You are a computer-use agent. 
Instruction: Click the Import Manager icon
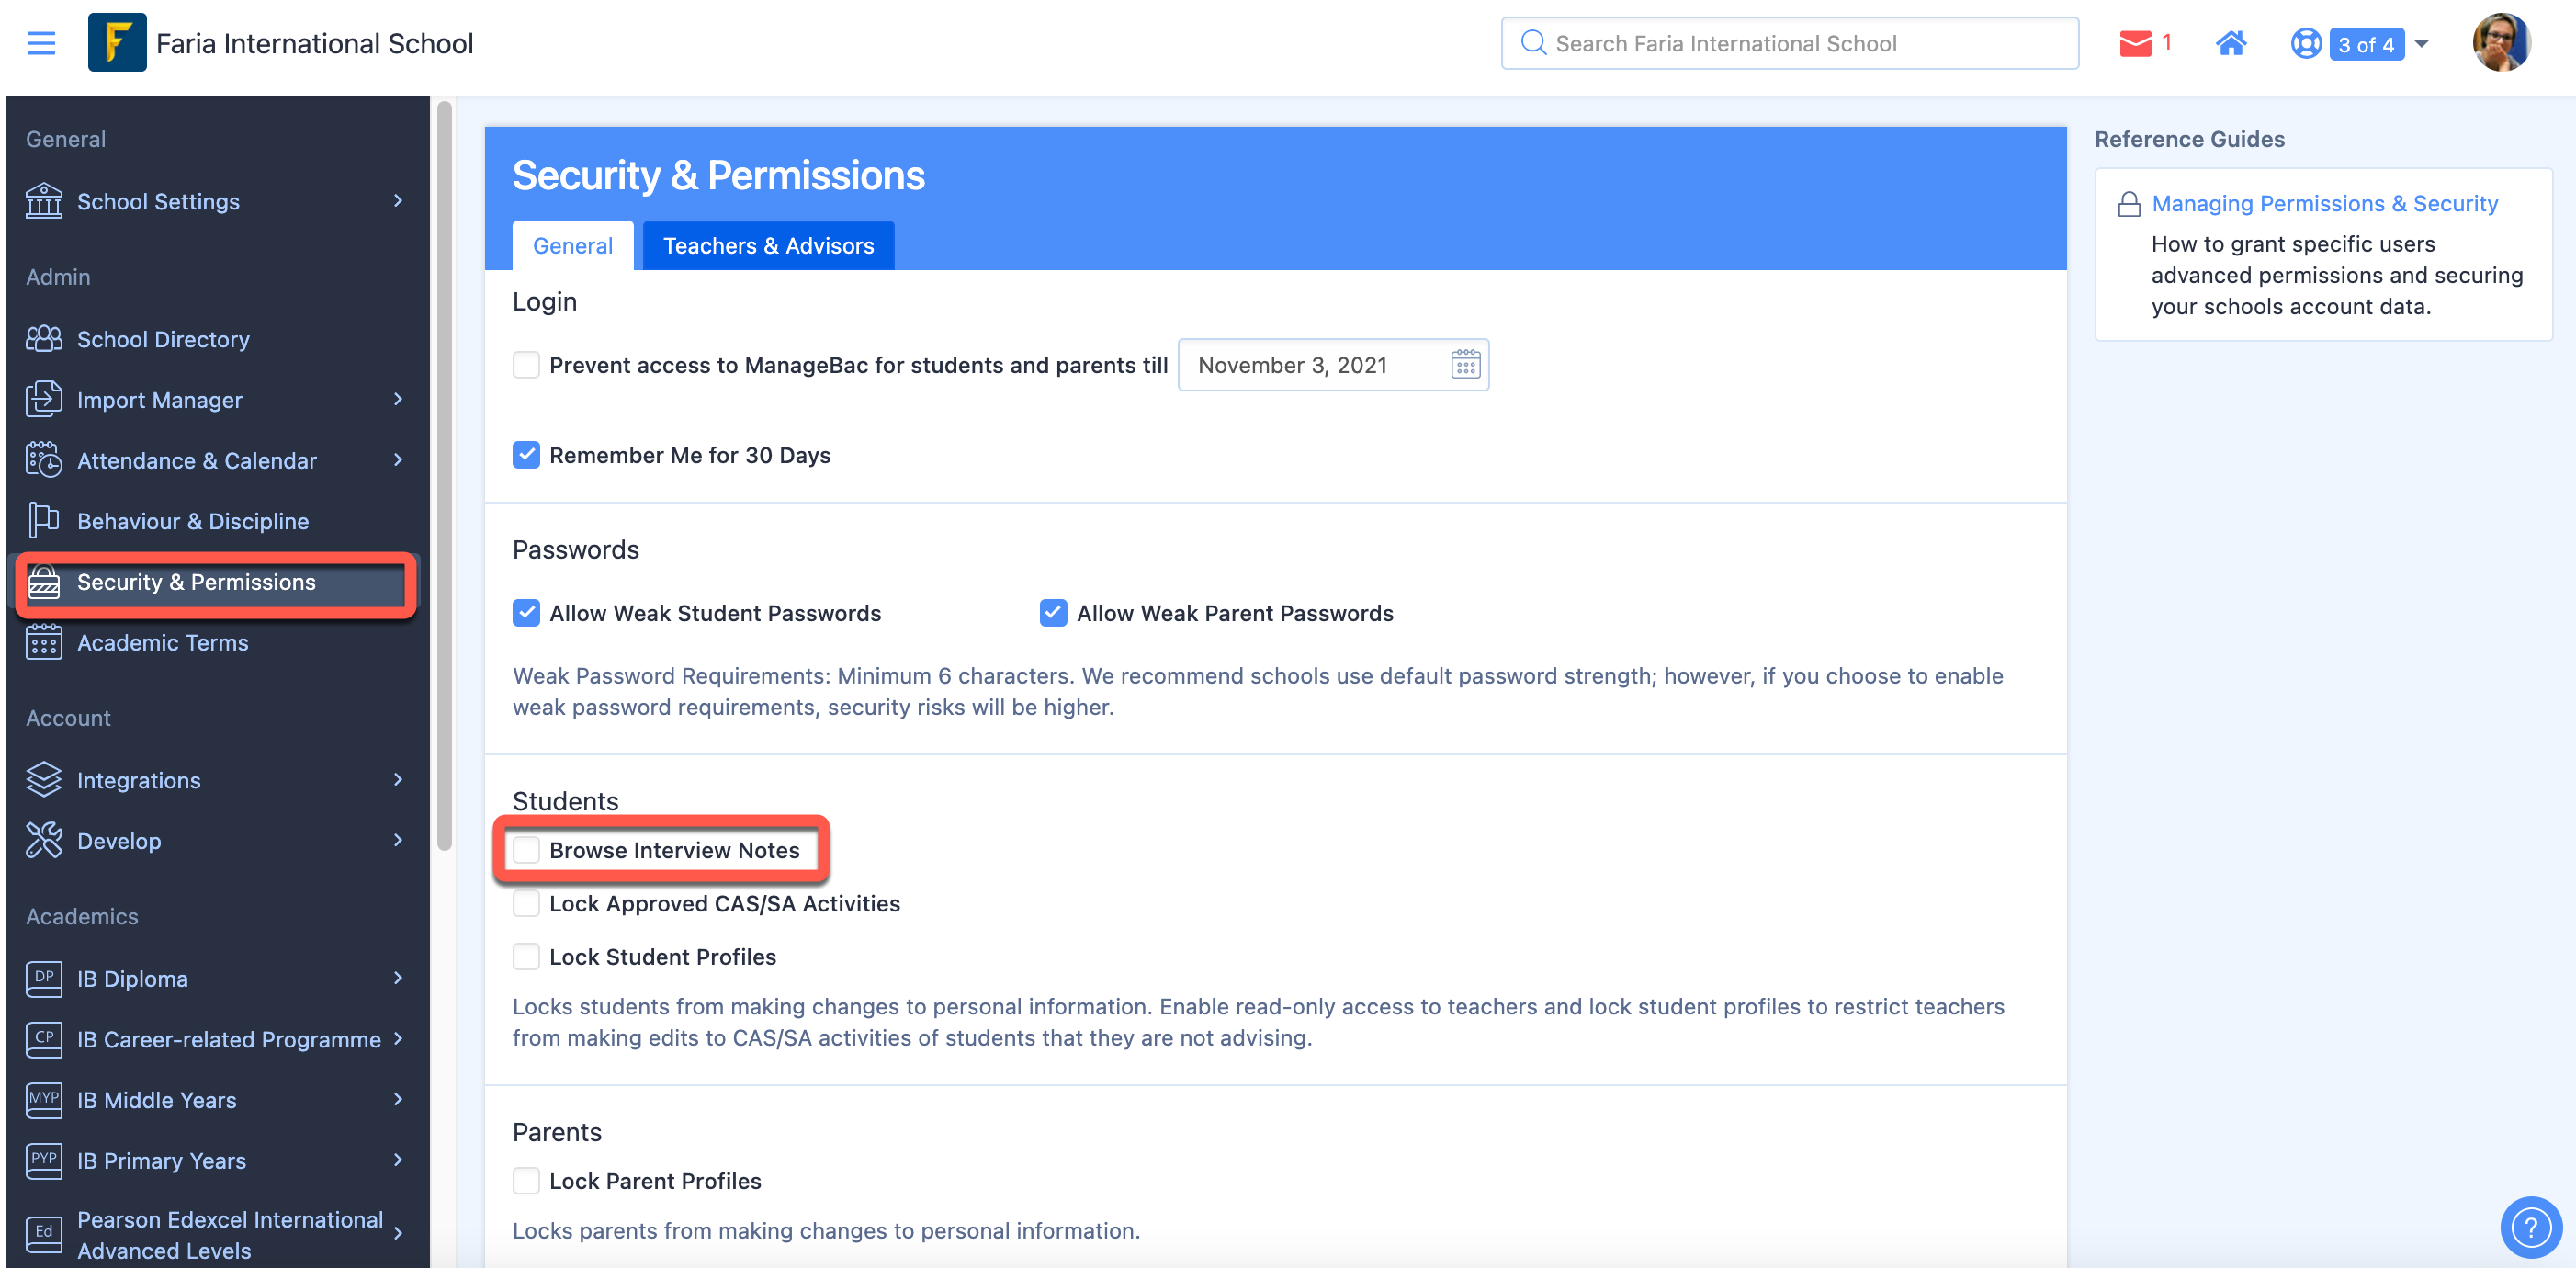(43, 400)
